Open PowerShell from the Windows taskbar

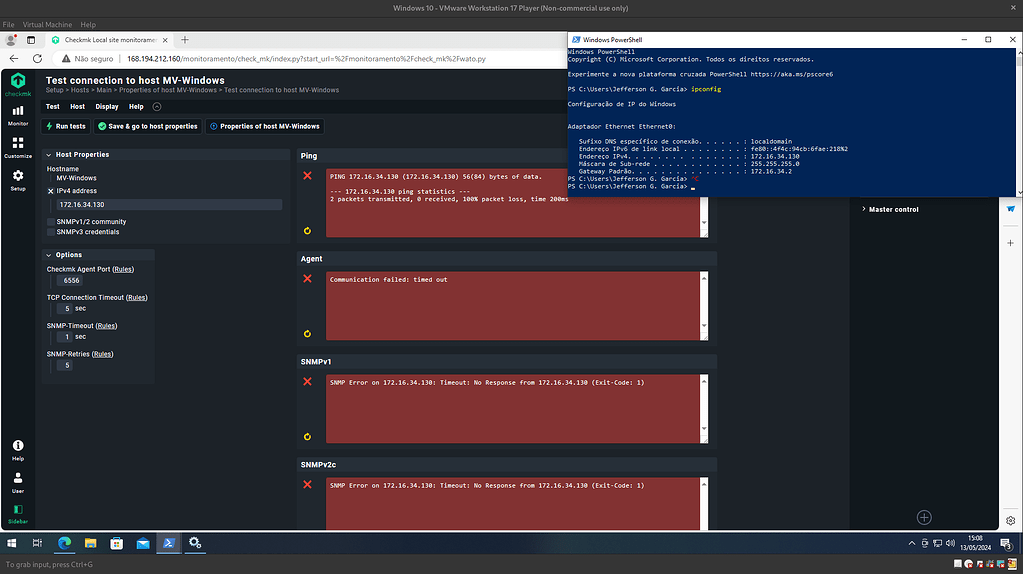(170, 543)
